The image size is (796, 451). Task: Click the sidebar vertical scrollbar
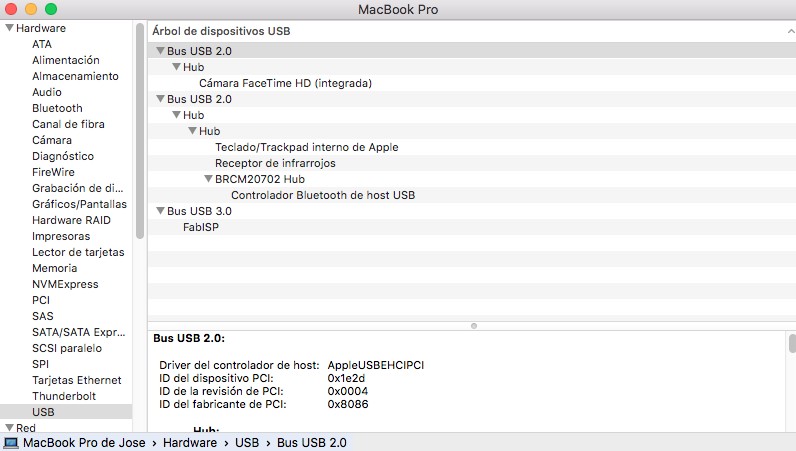pyautogui.click(x=140, y=131)
